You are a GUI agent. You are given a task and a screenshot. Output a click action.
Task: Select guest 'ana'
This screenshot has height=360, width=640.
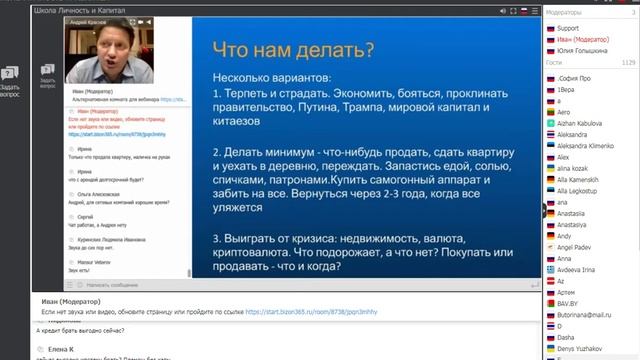[x=562, y=202]
